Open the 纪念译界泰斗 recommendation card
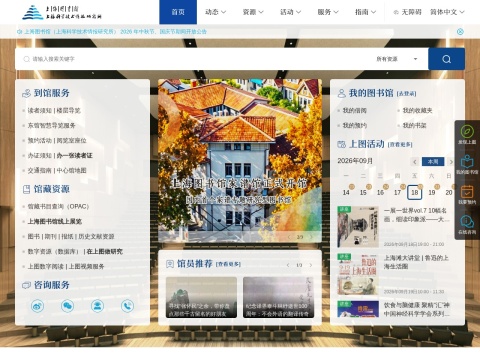 pos(278,297)
